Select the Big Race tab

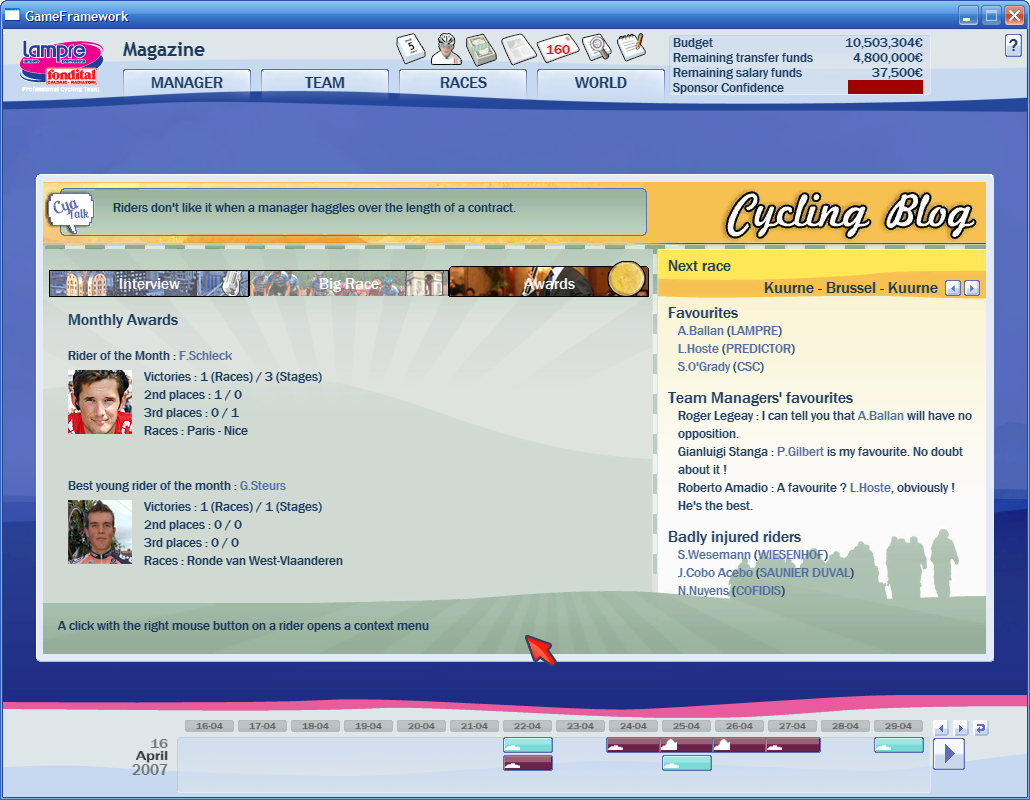point(348,283)
